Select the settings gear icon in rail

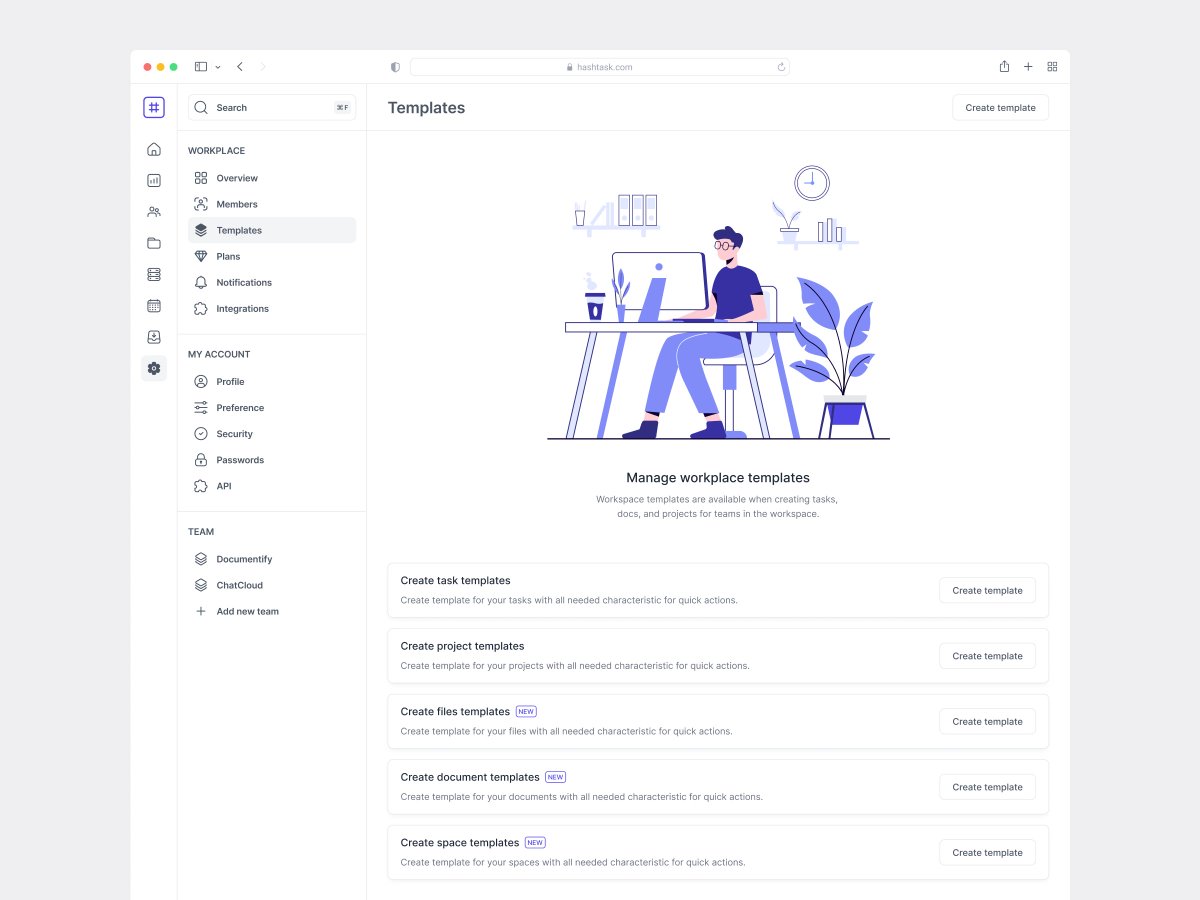(154, 368)
